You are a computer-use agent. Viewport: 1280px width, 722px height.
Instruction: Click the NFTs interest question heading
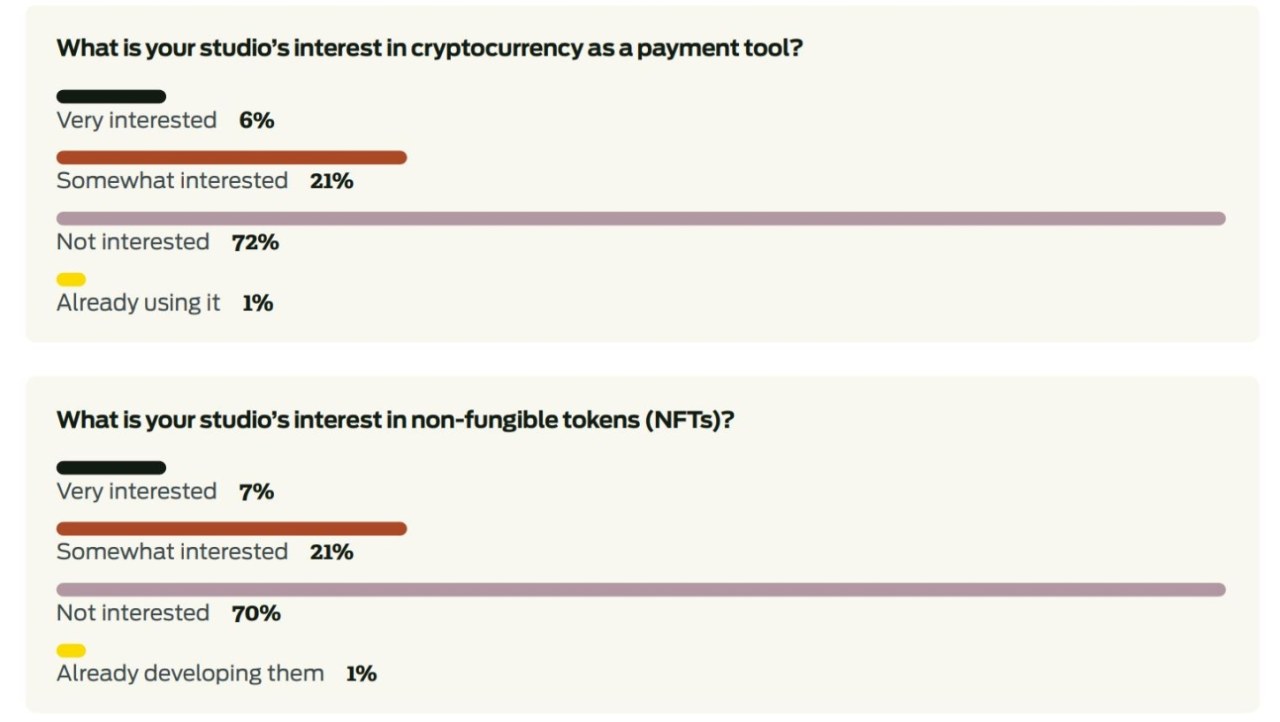(395, 419)
